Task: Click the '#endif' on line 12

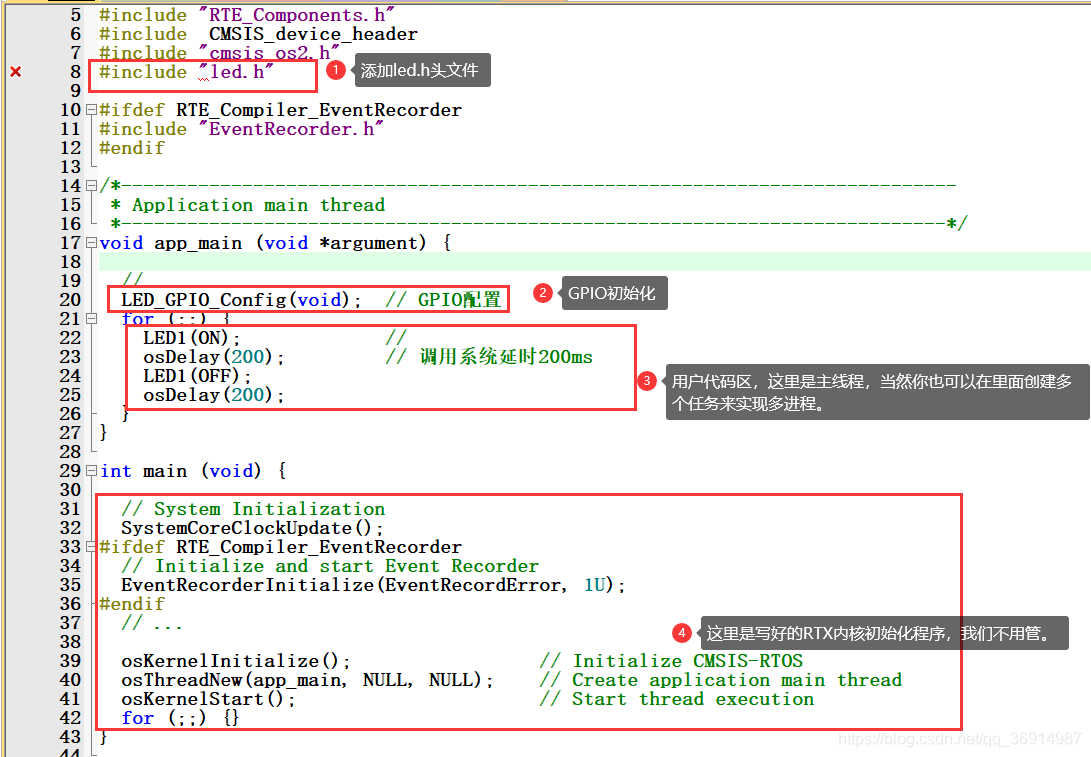Action: [x=132, y=148]
